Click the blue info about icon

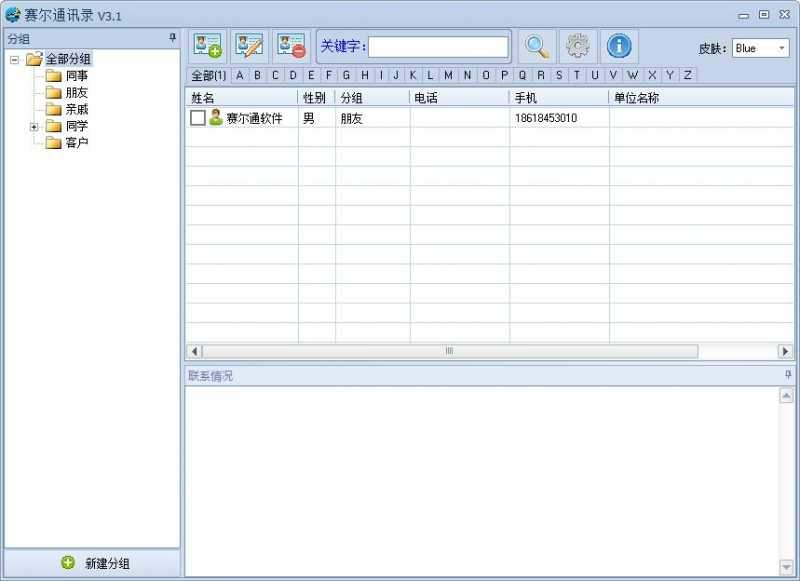[x=620, y=46]
